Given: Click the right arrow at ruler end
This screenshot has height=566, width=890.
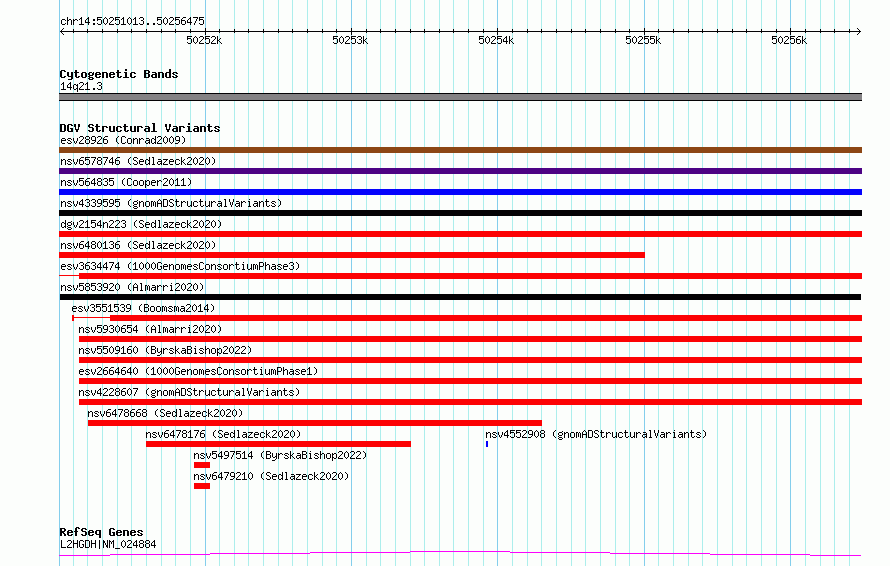Looking at the screenshot, I should 859,31.
